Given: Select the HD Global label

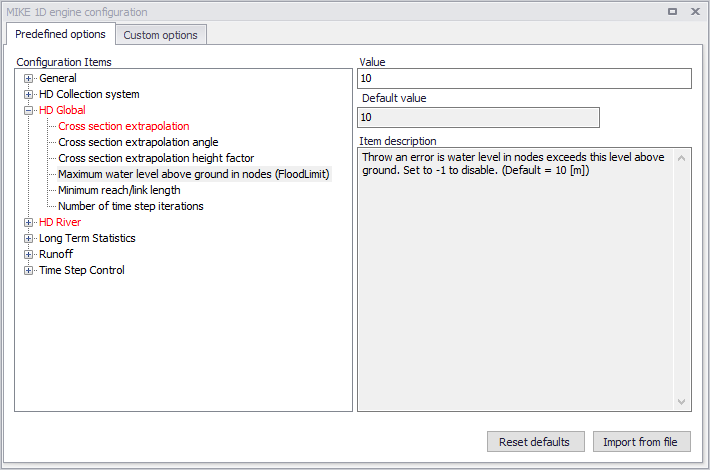Looking at the screenshot, I should [62, 110].
